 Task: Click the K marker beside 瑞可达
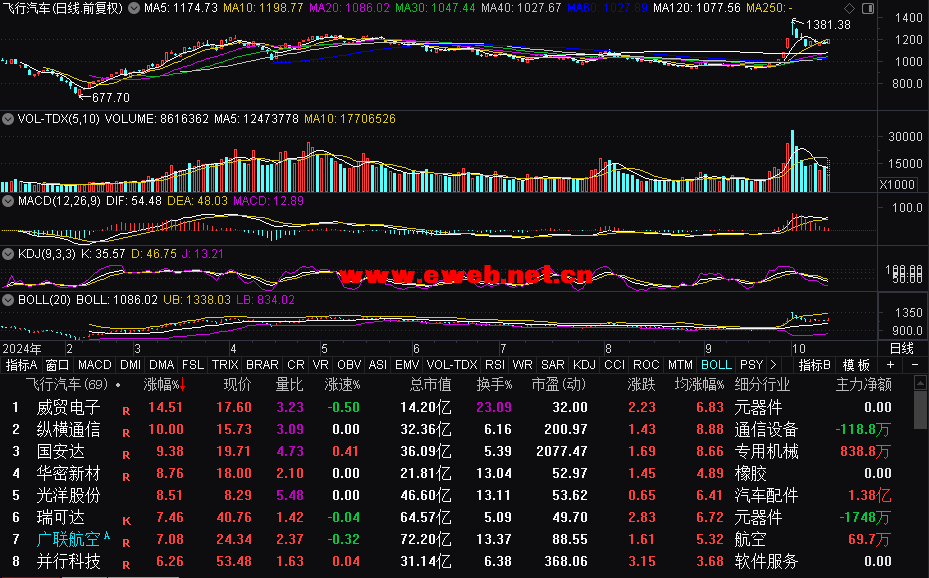[x=126, y=521]
